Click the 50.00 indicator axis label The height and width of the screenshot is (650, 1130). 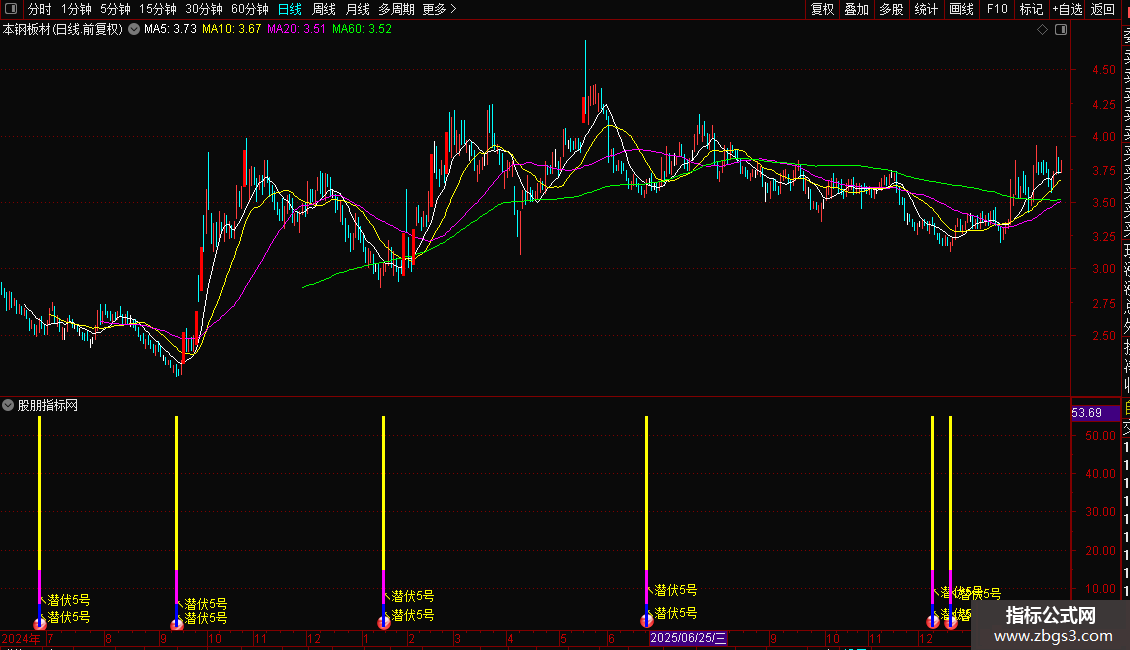[1100, 435]
